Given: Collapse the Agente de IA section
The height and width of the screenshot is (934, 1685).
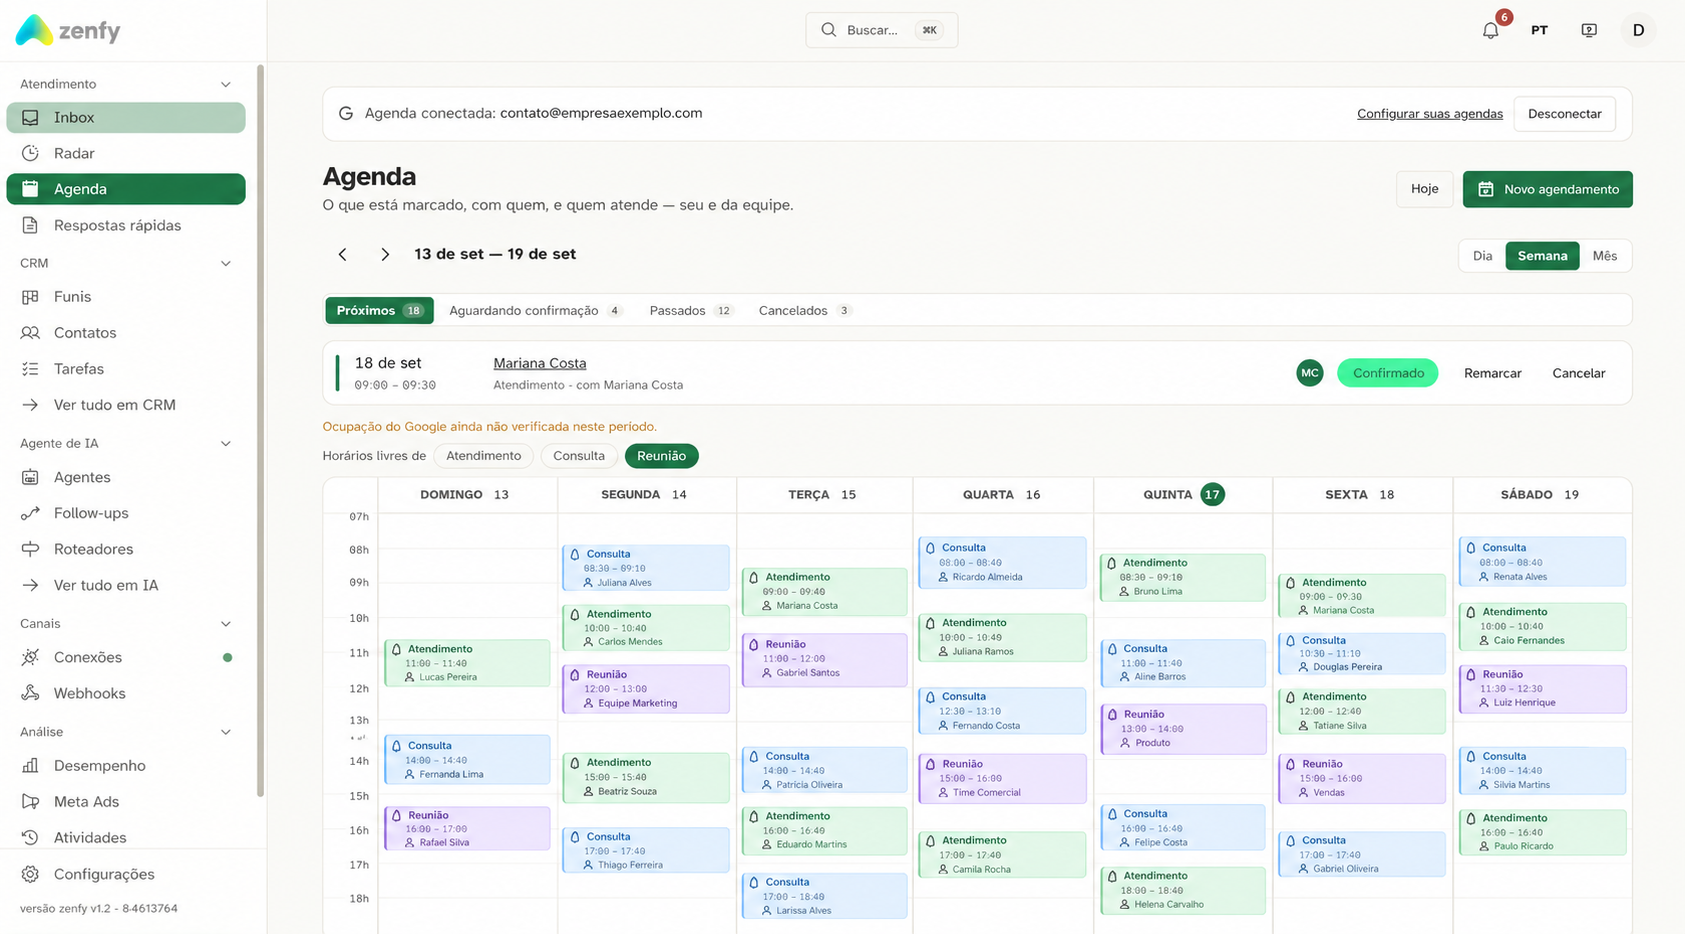Looking at the screenshot, I should coord(226,443).
